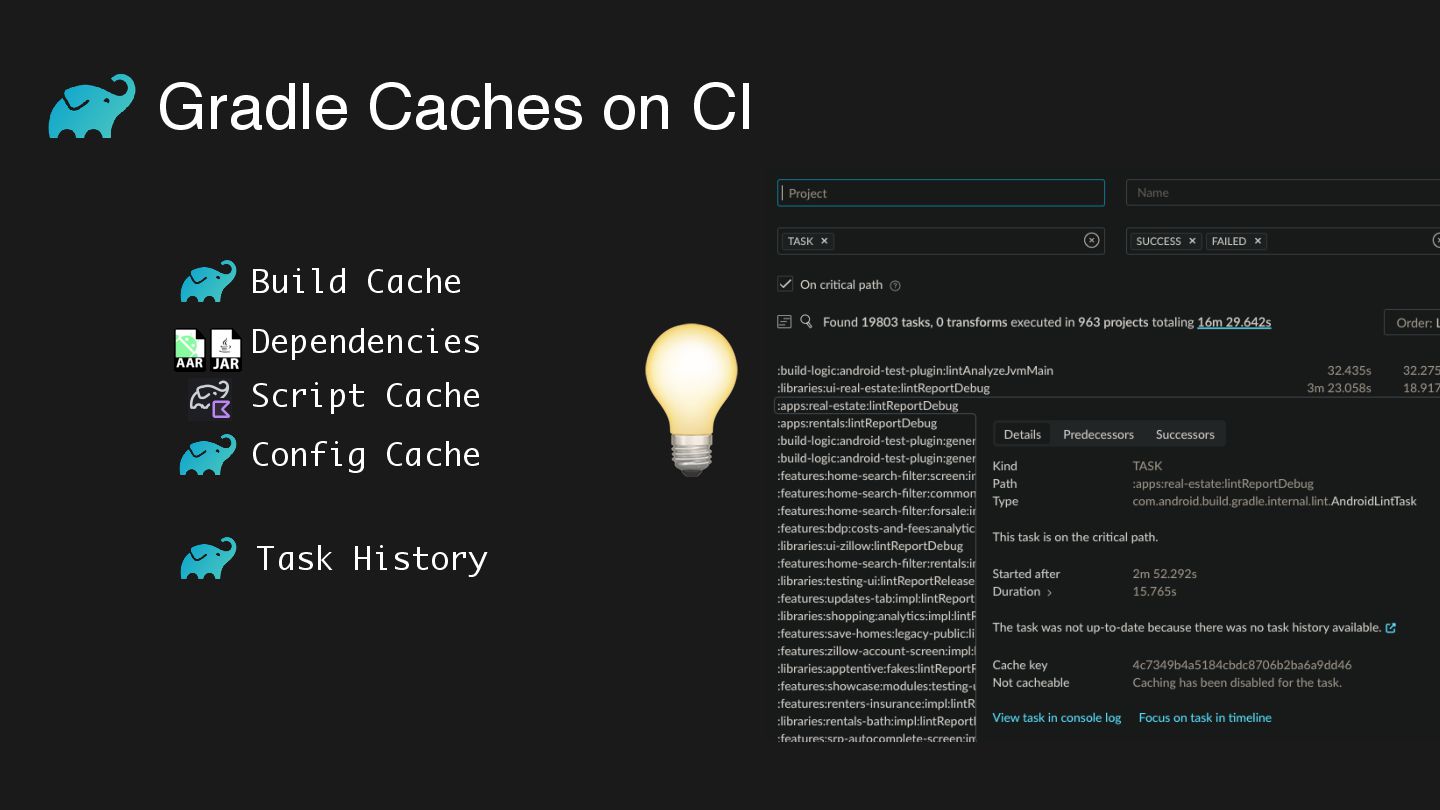Screen dimensions: 1440x810
Task: Click the Kotlin script icon beside Script Cache
Action: [x=210, y=399]
